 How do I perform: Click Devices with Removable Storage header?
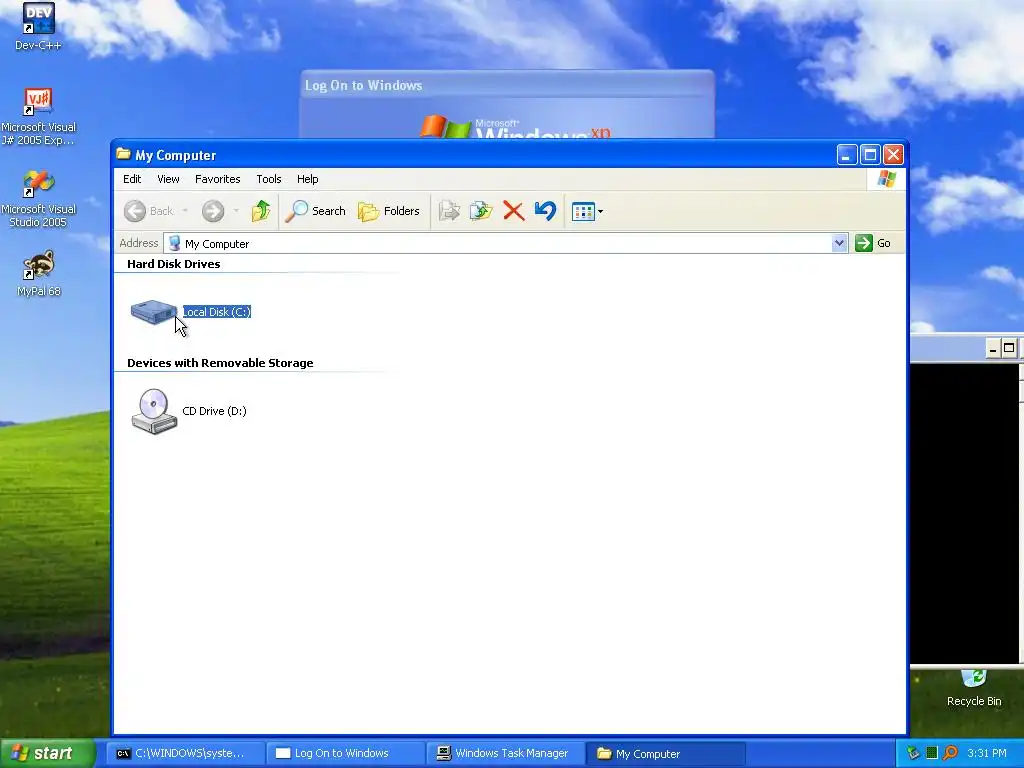(x=220, y=363)
